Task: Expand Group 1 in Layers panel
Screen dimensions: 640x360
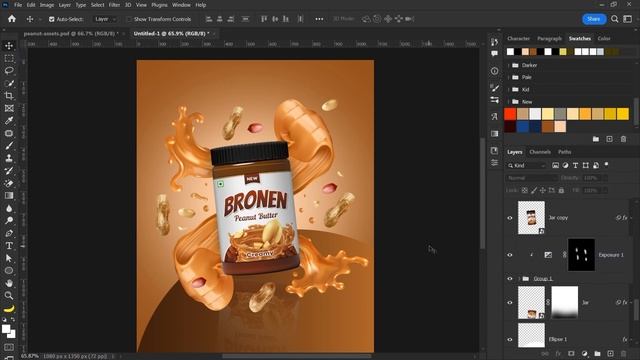Action: [x=519, y=279]
